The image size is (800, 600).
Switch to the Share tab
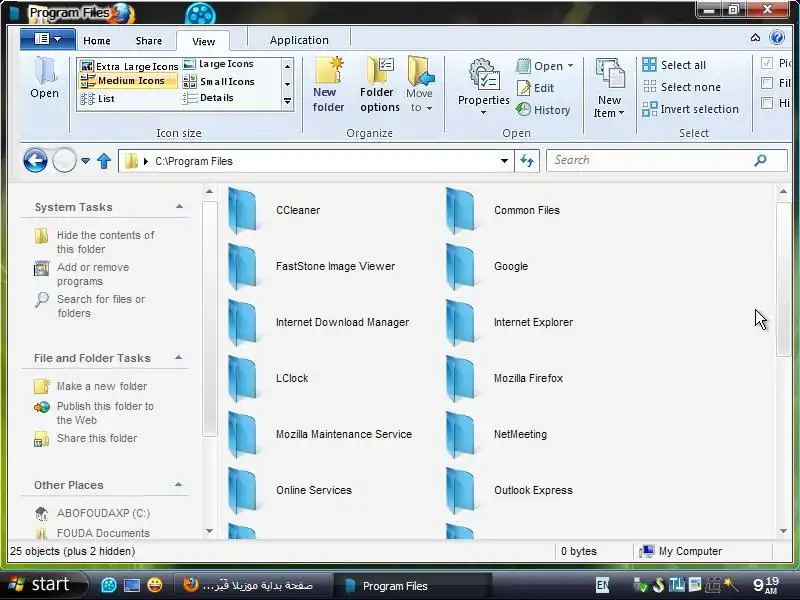coord(148,41)
